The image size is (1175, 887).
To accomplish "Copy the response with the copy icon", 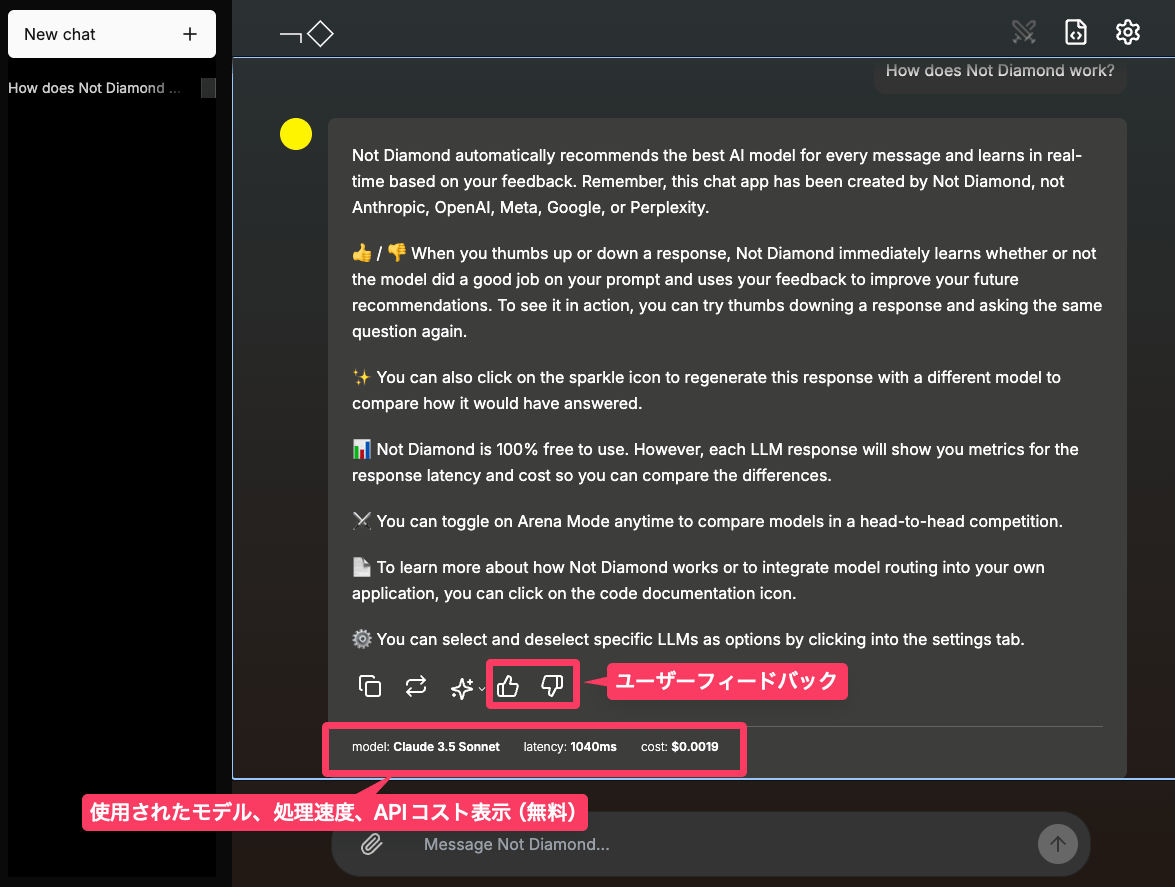I will click(370, 686).
